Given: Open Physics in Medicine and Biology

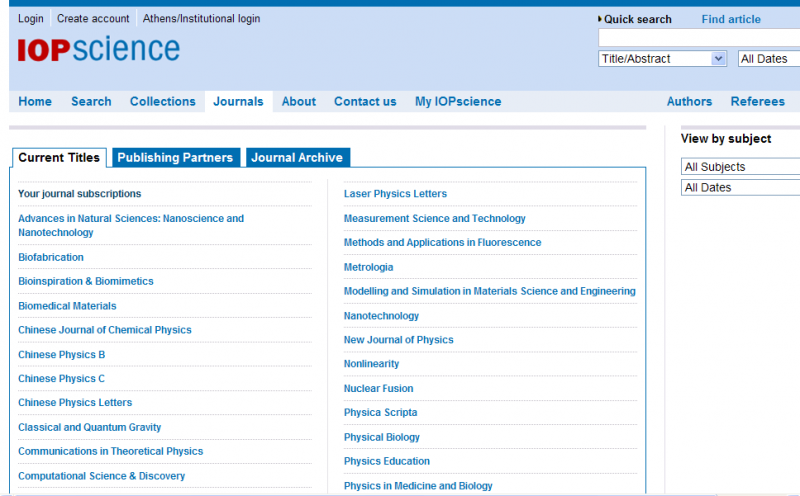Looking at the screenshot, I should pos(418,486).
